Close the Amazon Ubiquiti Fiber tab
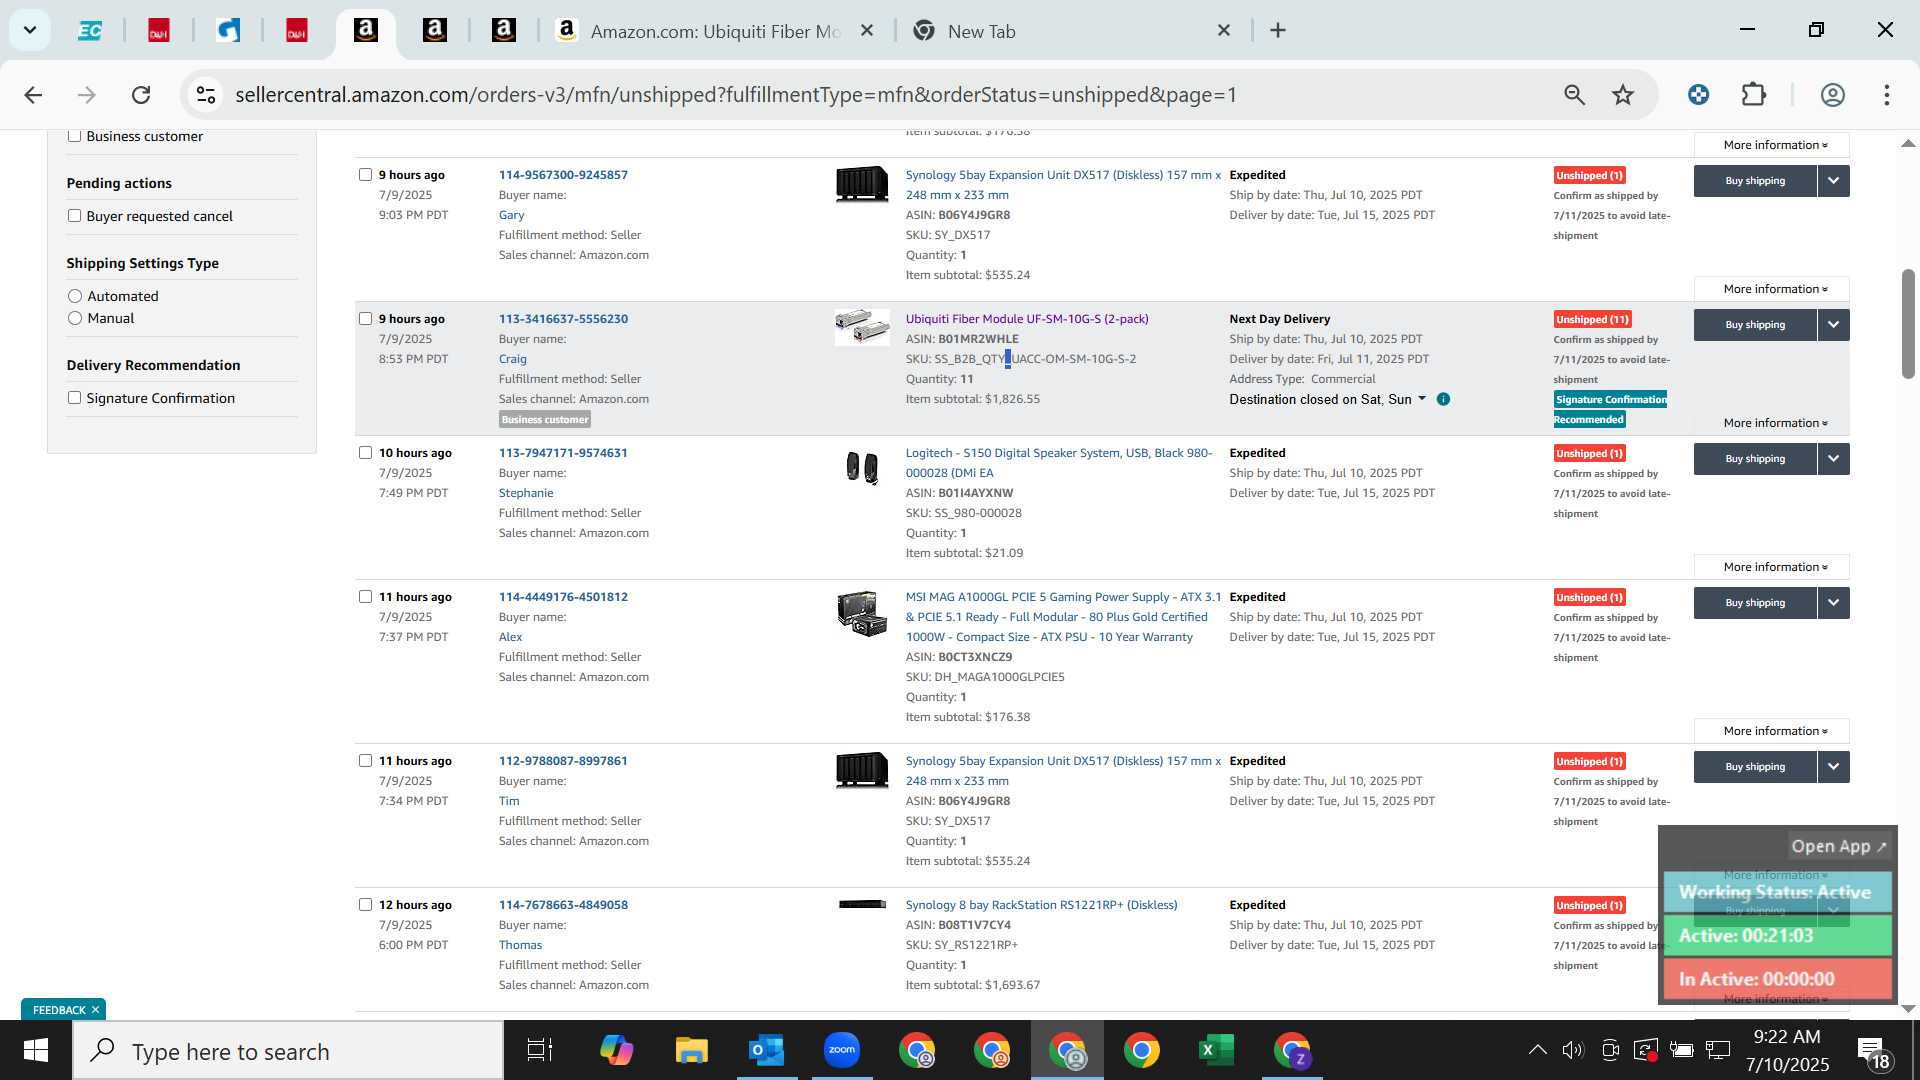This screenshot has width=1920, height=1080. pos(867,30)
